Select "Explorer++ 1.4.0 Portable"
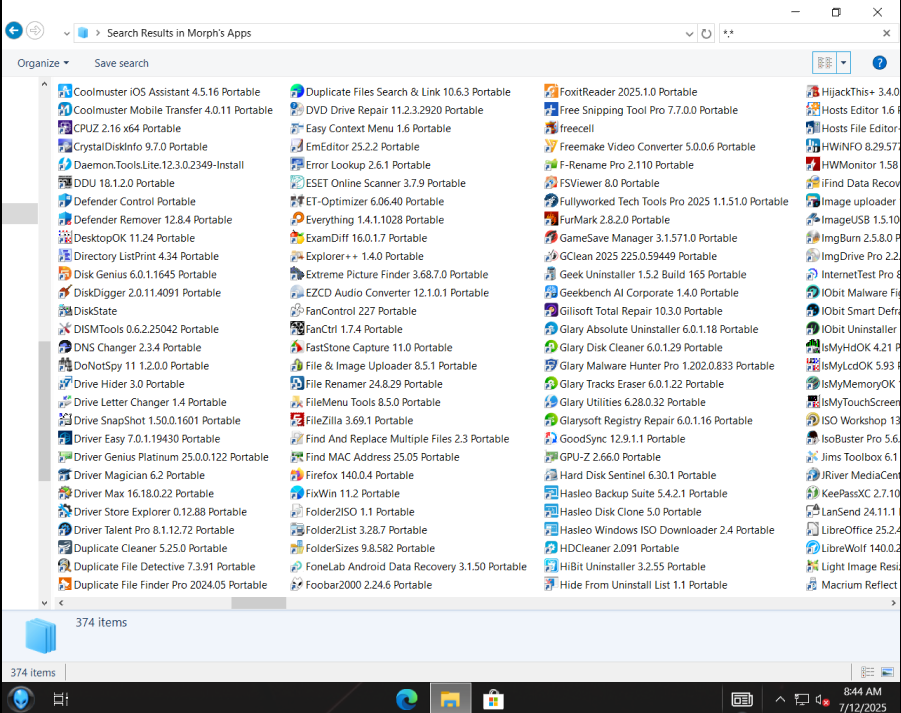Screen dimensions: 901x713 click(357, 256)
